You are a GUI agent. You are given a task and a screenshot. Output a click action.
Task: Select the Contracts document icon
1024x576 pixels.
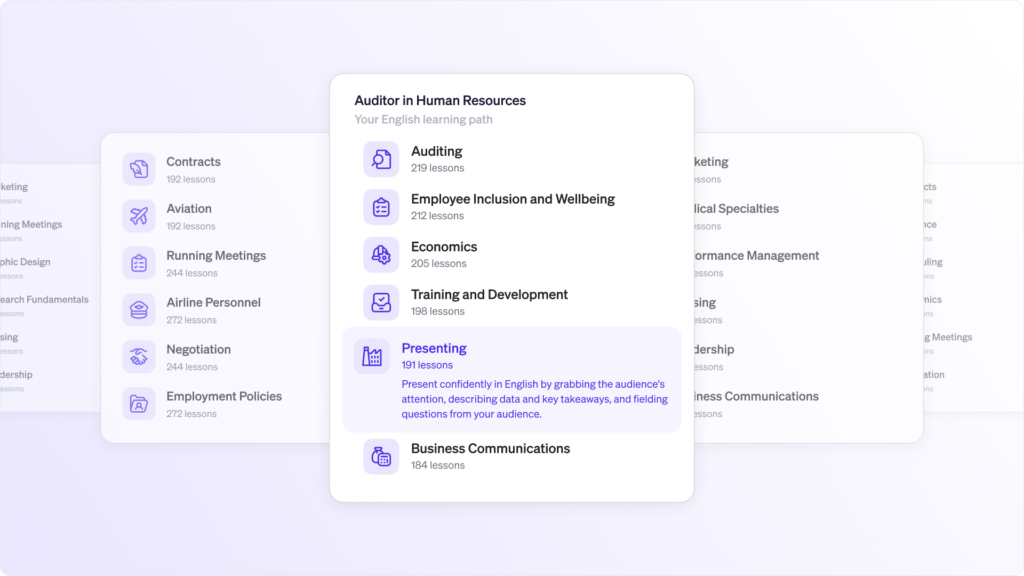(x=138, y=169)
